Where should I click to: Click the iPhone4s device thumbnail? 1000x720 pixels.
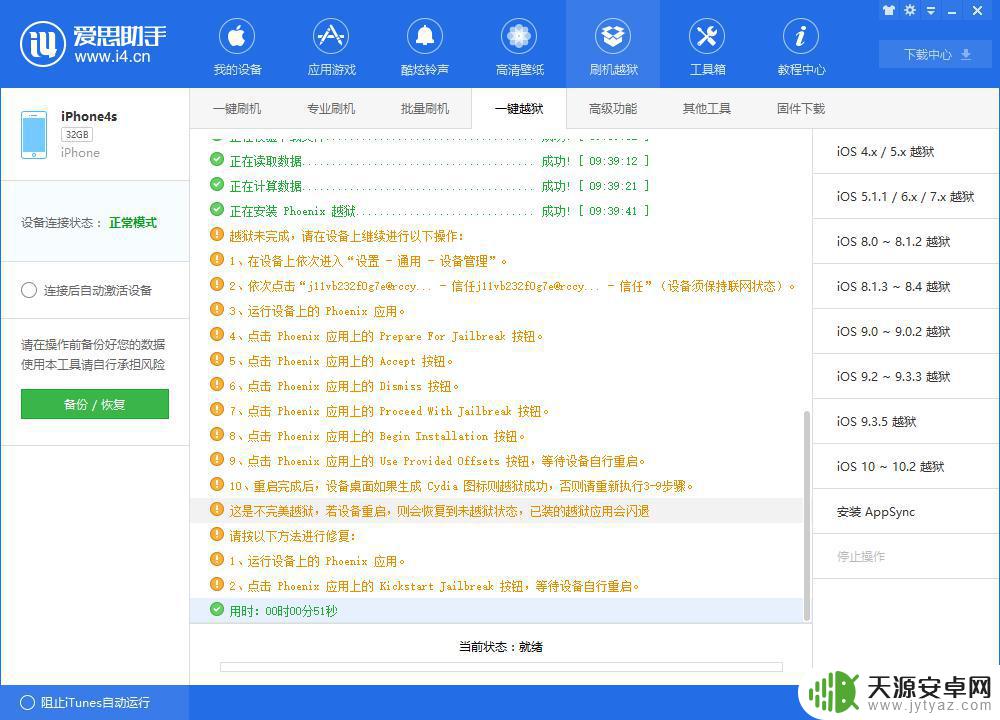click(34, 135)
